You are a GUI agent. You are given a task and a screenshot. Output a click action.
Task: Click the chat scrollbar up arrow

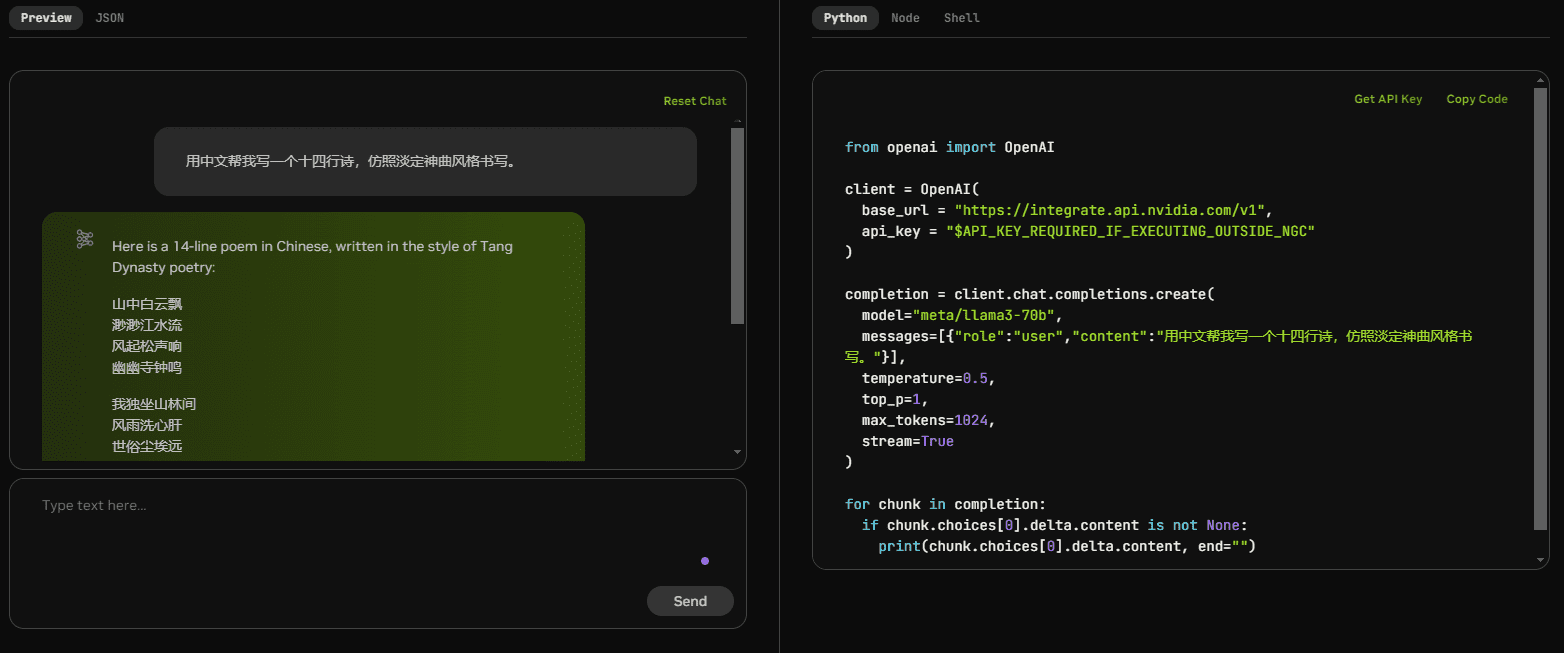pos(738,122)
